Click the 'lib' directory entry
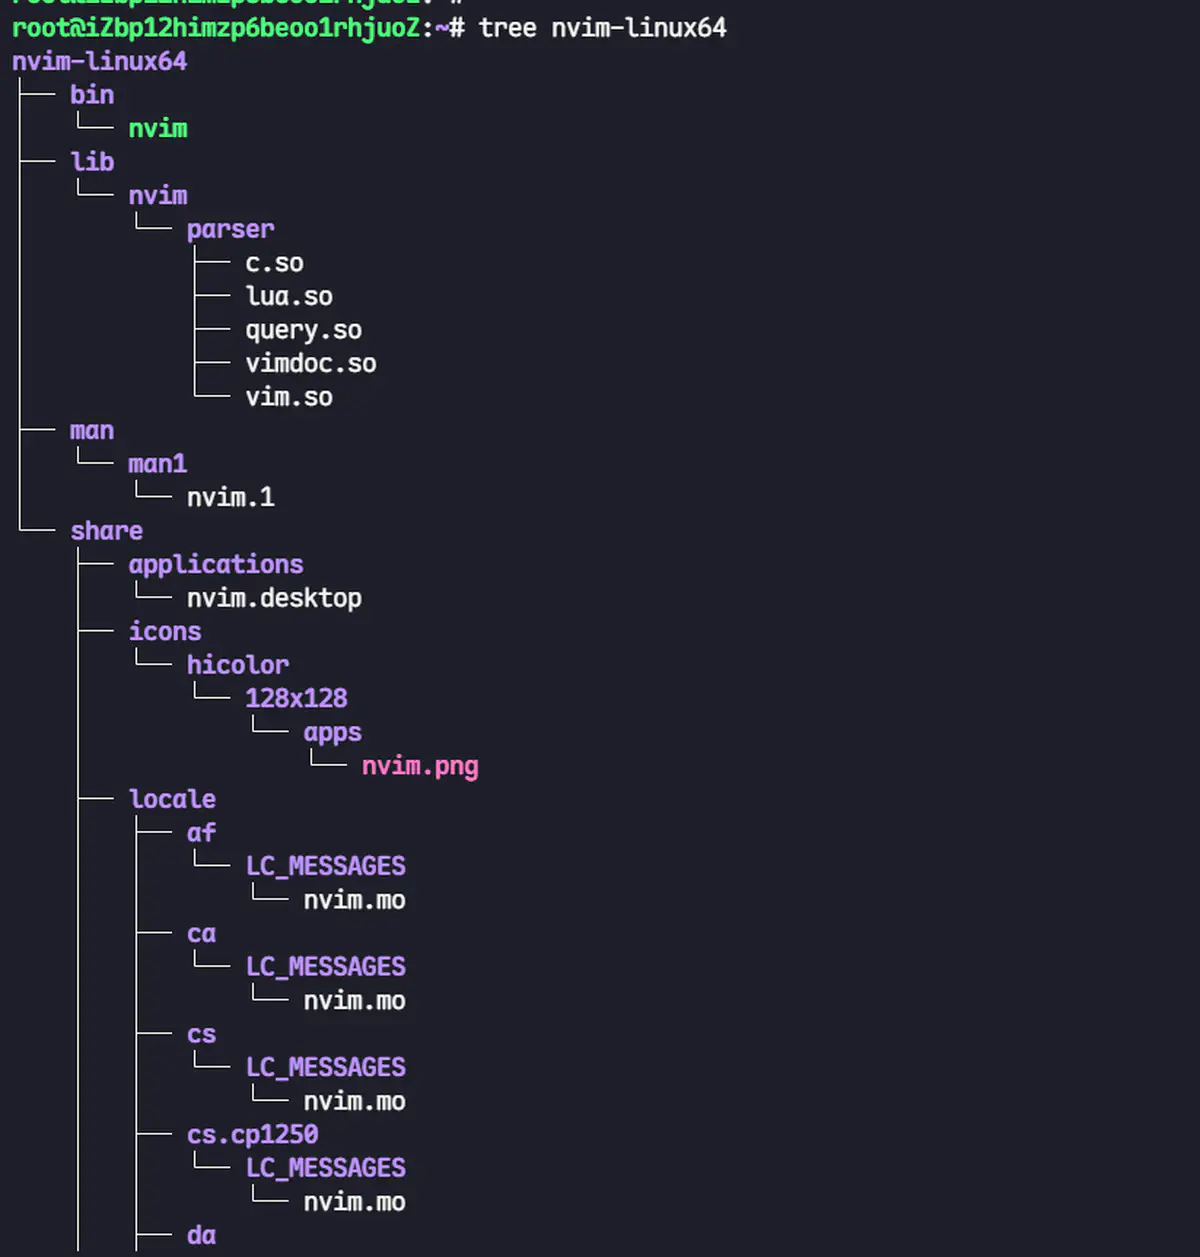Screen dimensions: 1200x1257 pyautogui.click(x=92, y=162)
